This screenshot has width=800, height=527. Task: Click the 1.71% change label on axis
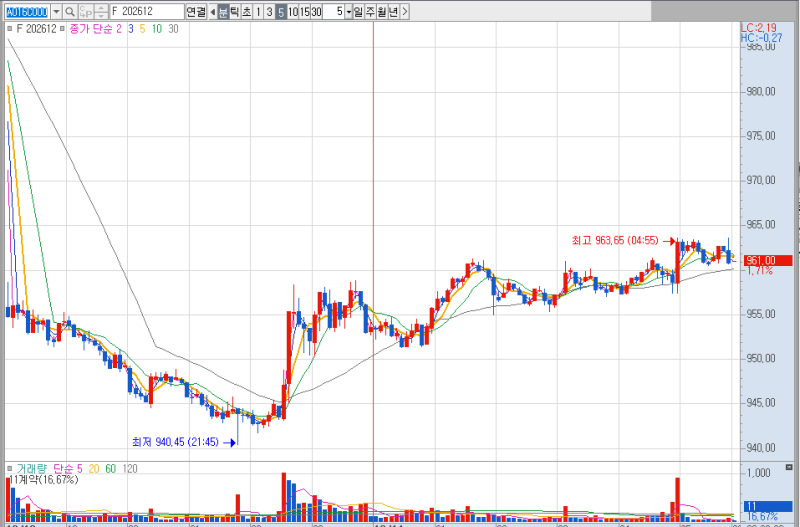click(759, 271)
